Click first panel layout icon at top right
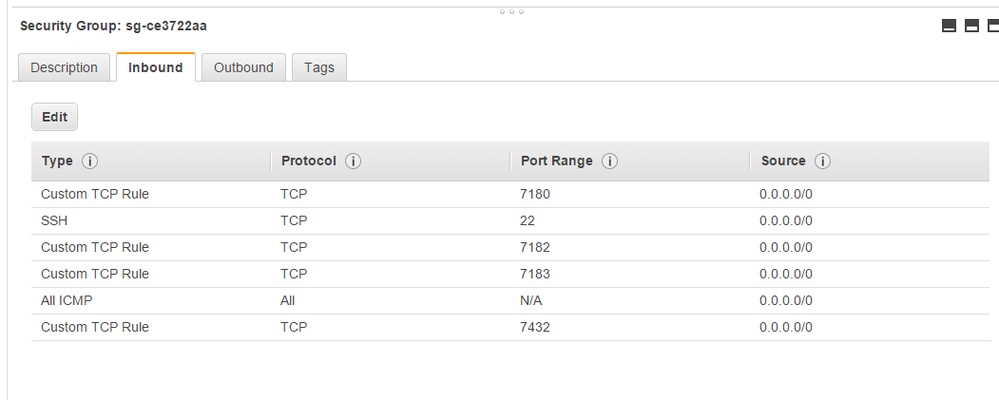Image resolution: width=999 pixels, height=400 pixels. (x=950, y=26)
